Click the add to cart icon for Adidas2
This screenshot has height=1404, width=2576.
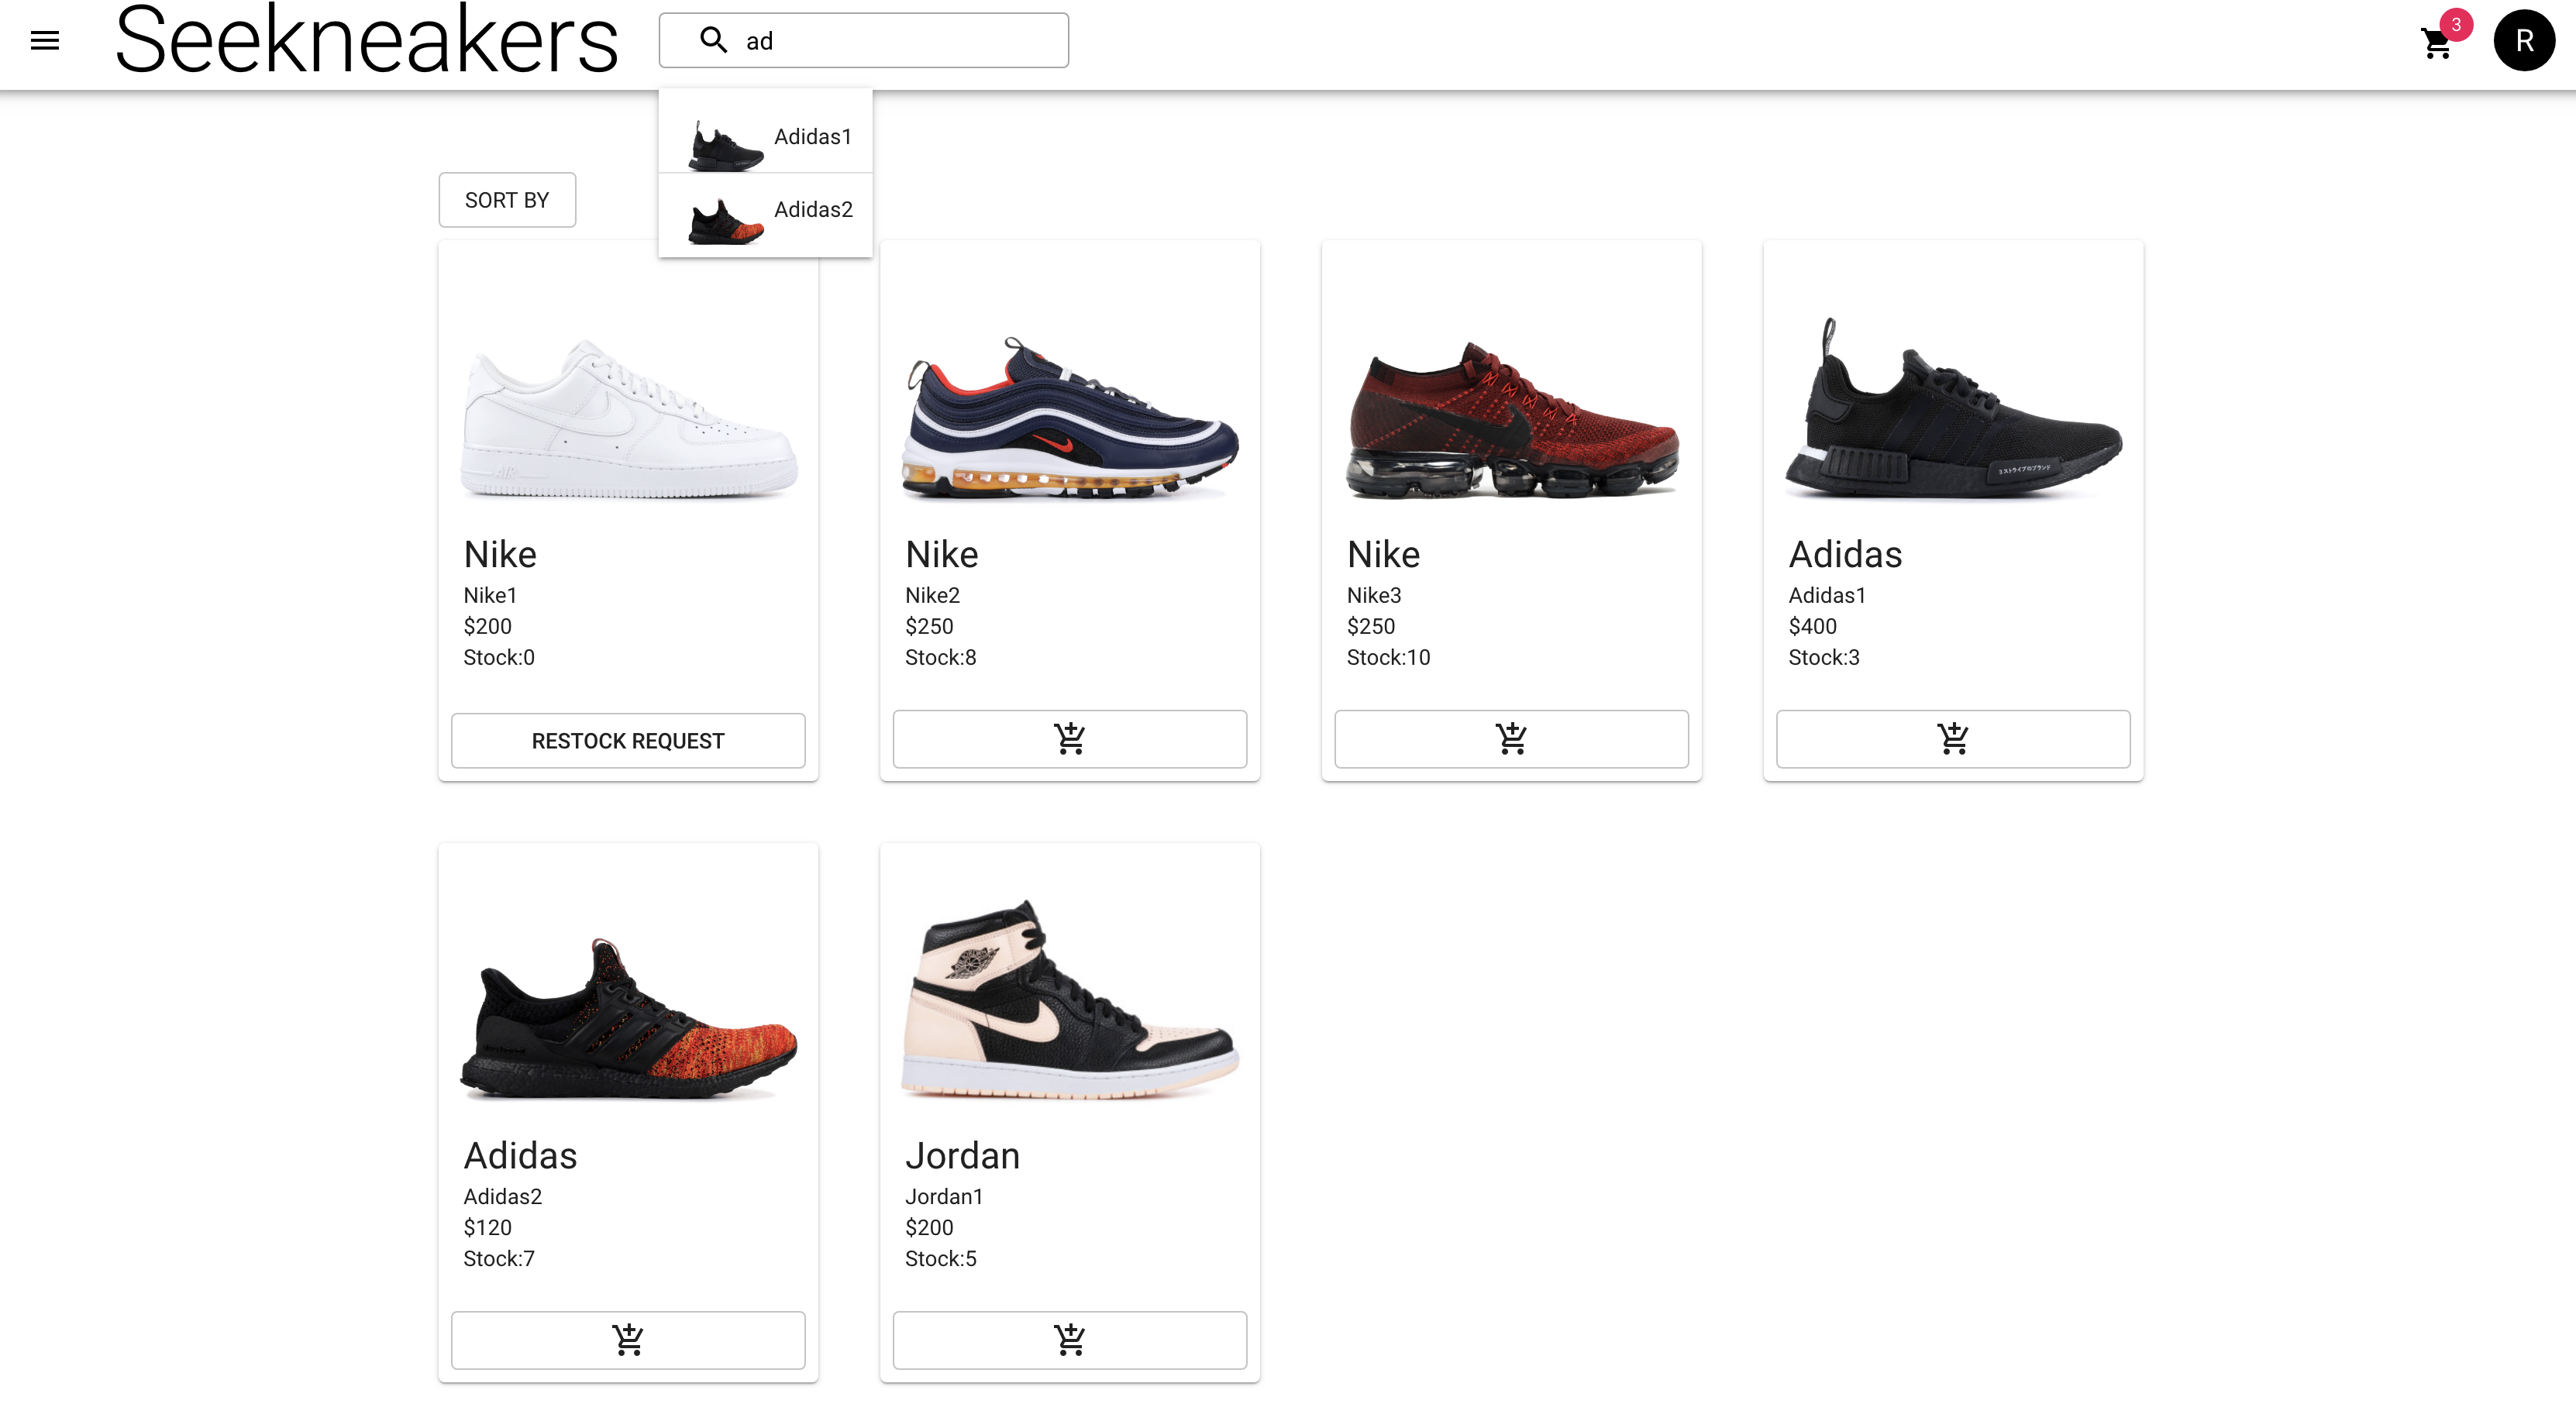(x=628, y=1338)
